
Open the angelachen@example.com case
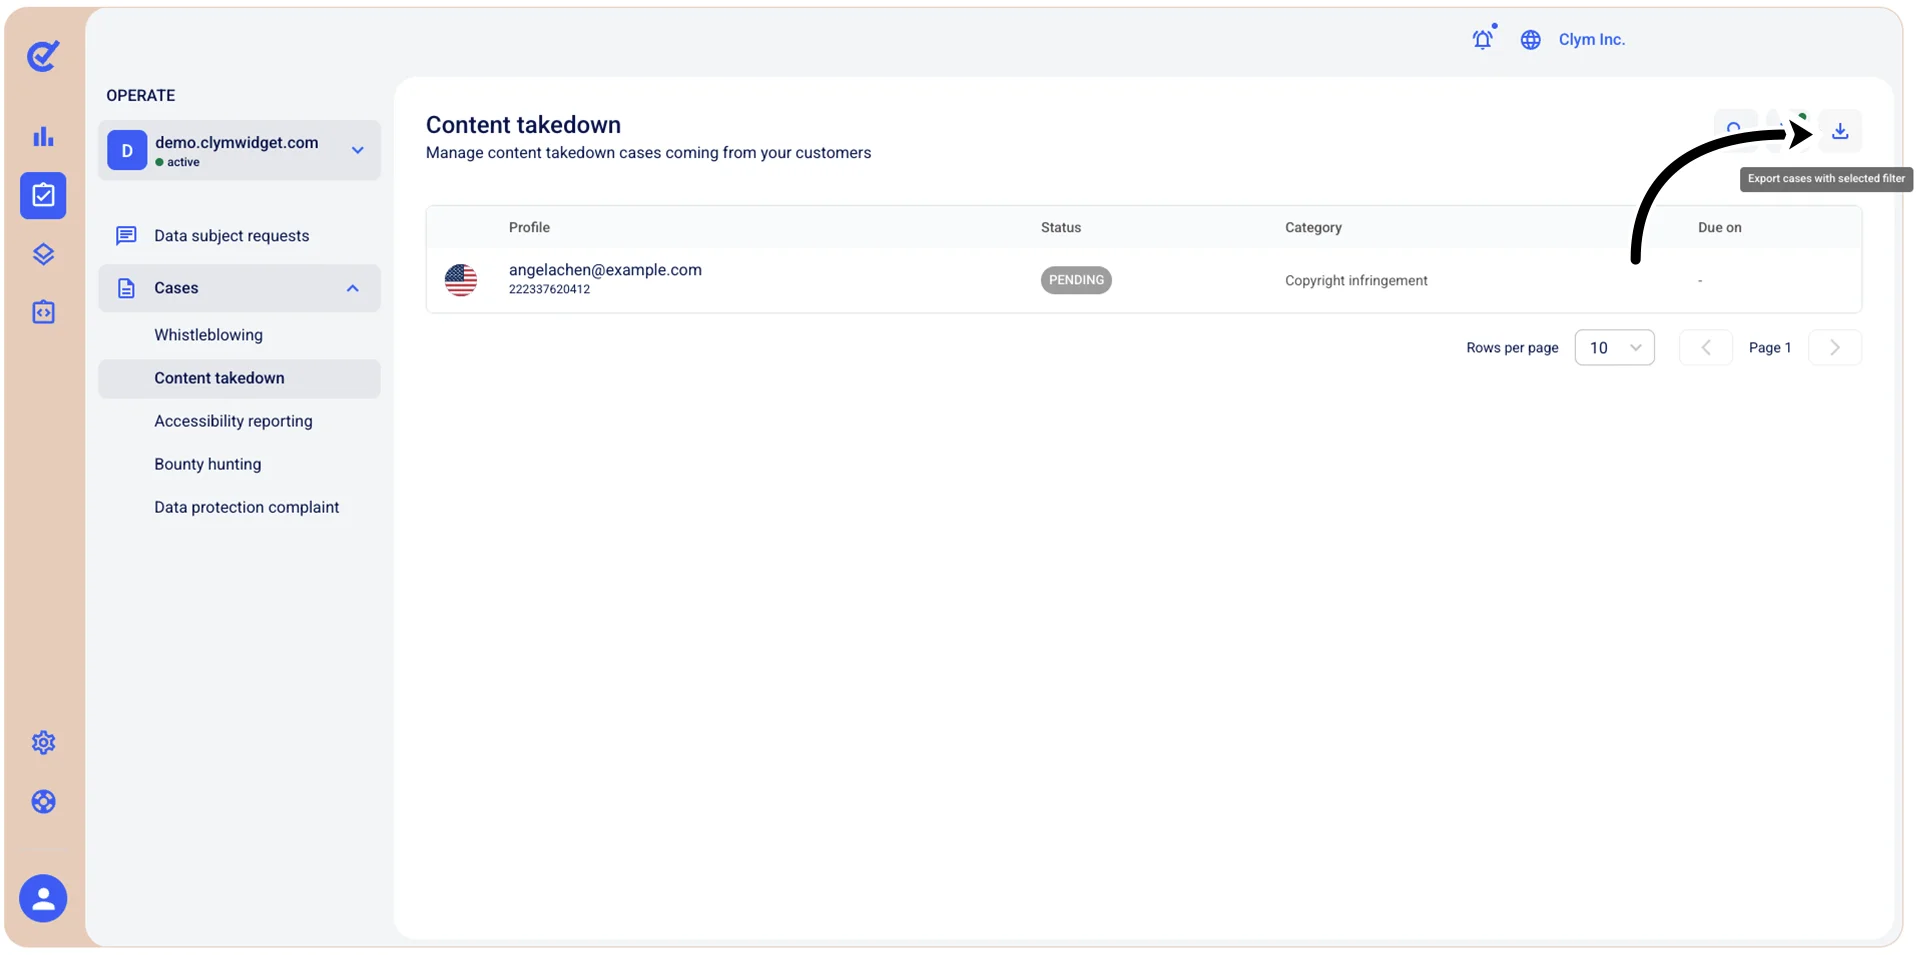coord(605,270)
